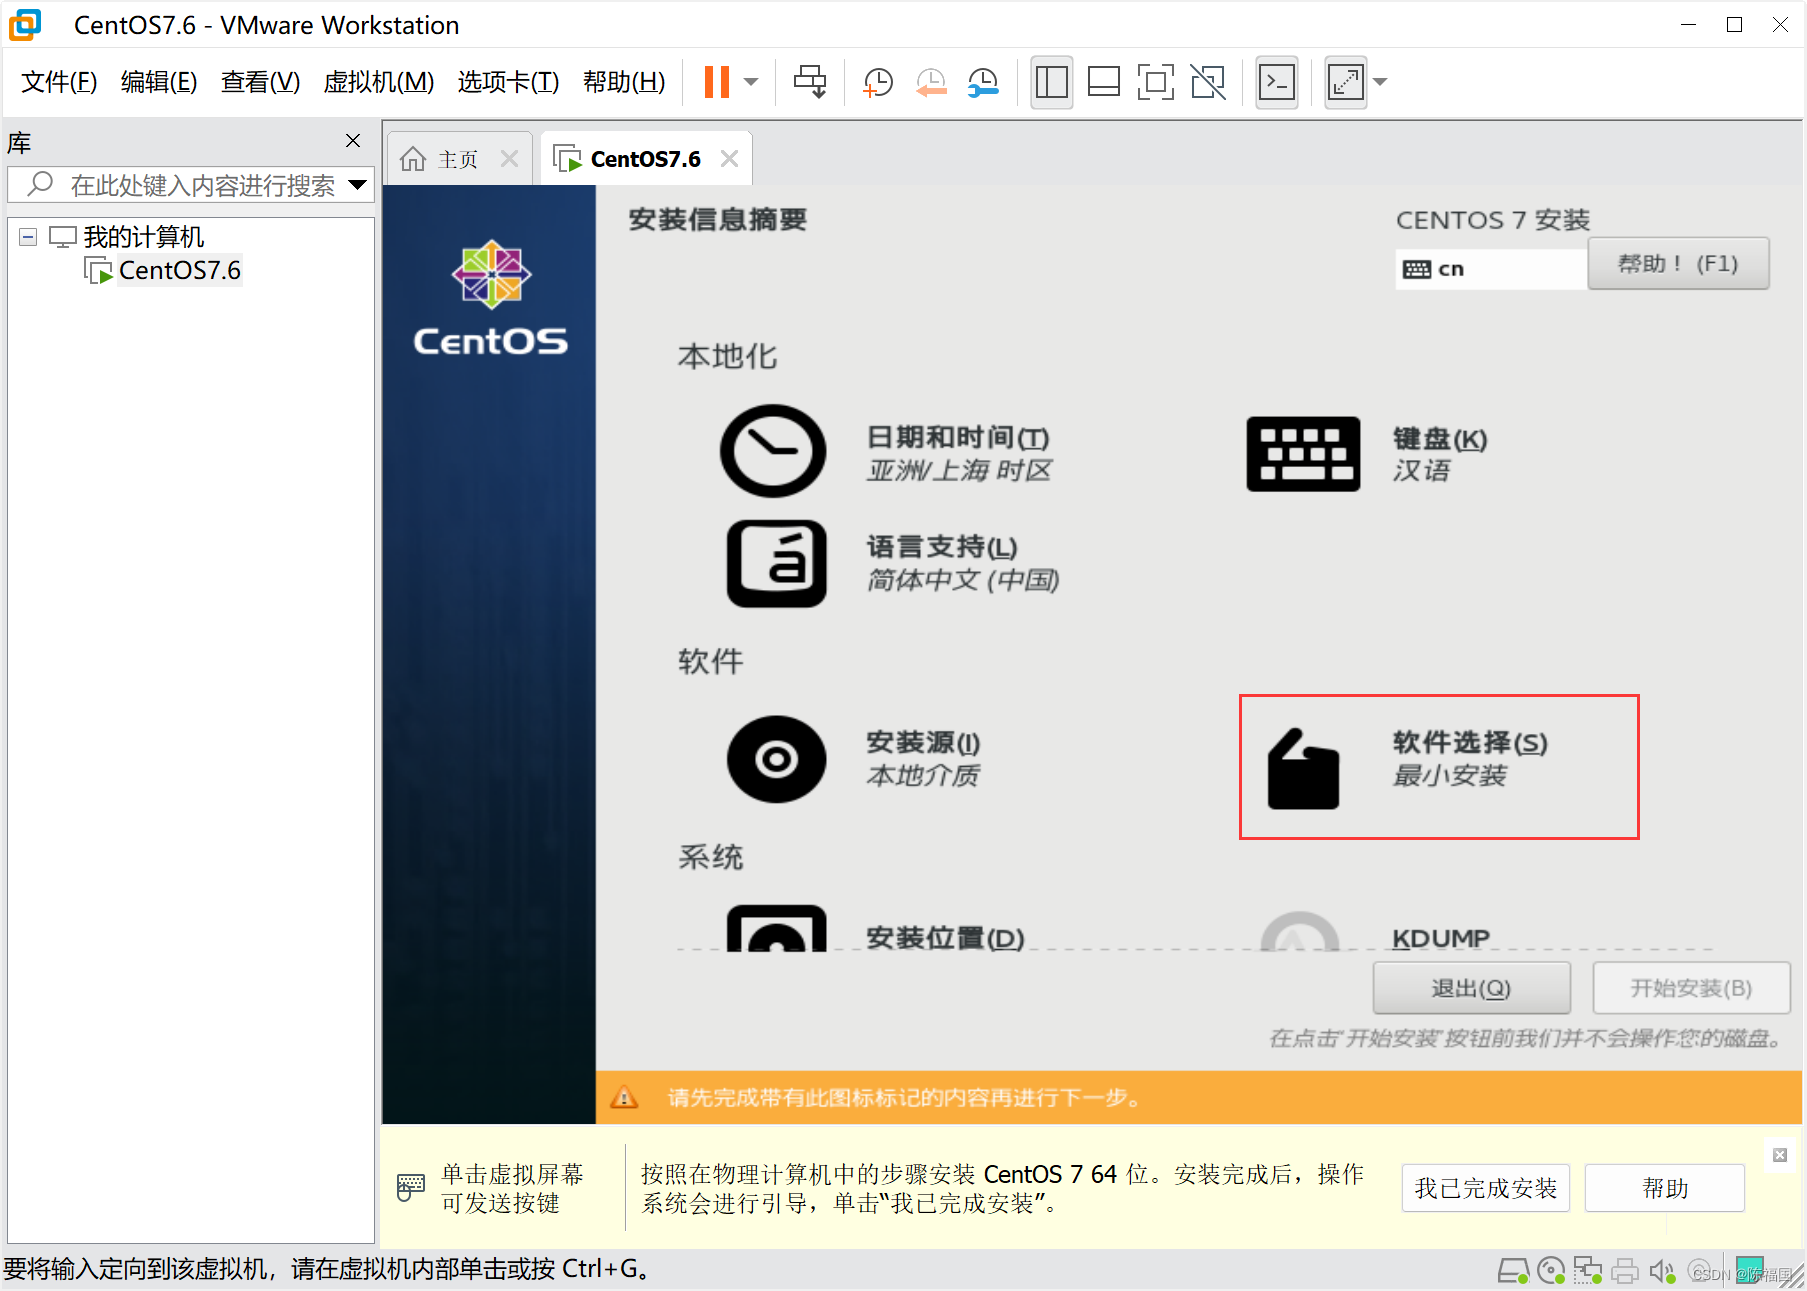
Task: Close the 主页 tab
Action: 509,159
